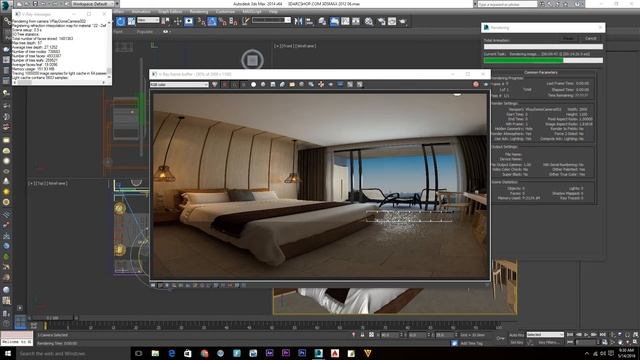Click the Render Production teapot icon
640x360 pixels.
click(403, 21)
